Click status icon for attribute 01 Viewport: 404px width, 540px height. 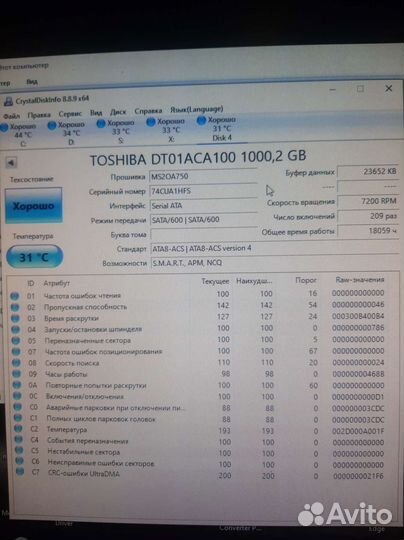click(x=14, y=296)
